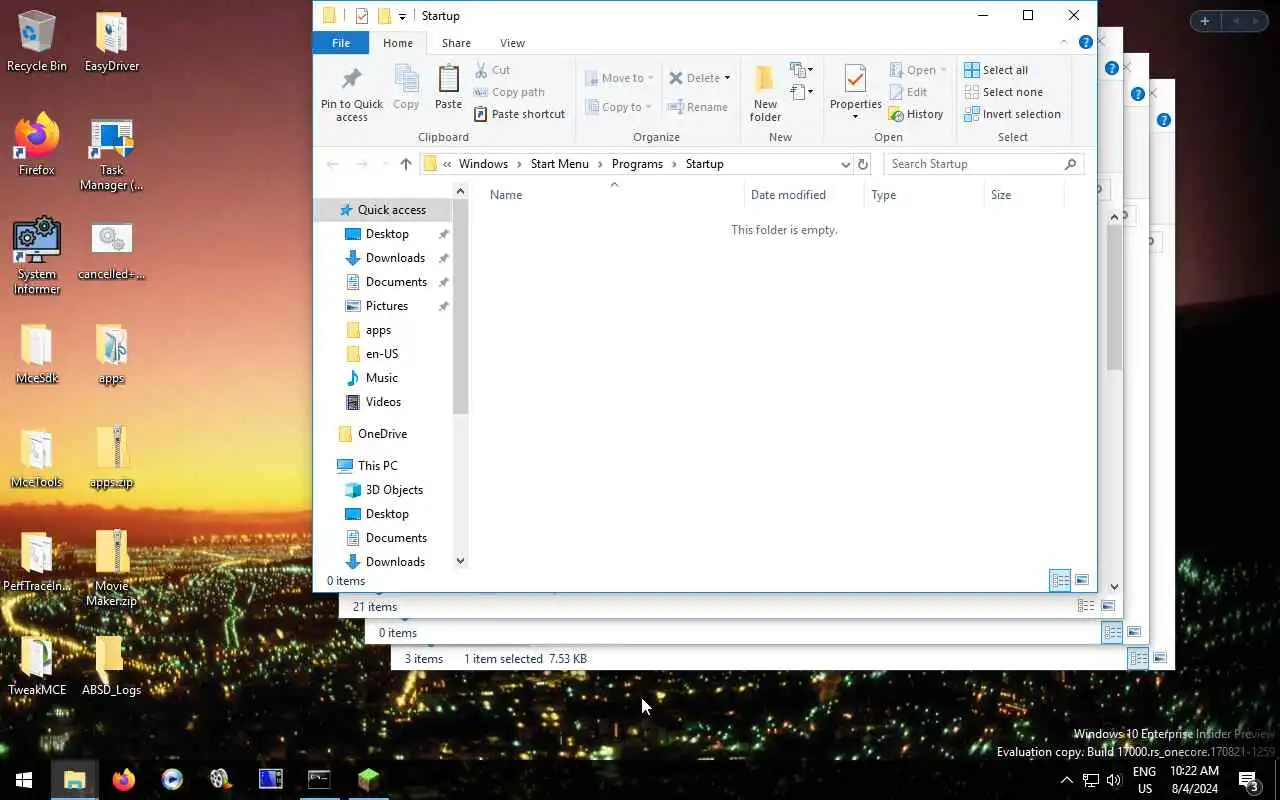Expand hidden path segments chevron in address bar
Viewport: 1280px width, 800px height.
coord(447,164)
